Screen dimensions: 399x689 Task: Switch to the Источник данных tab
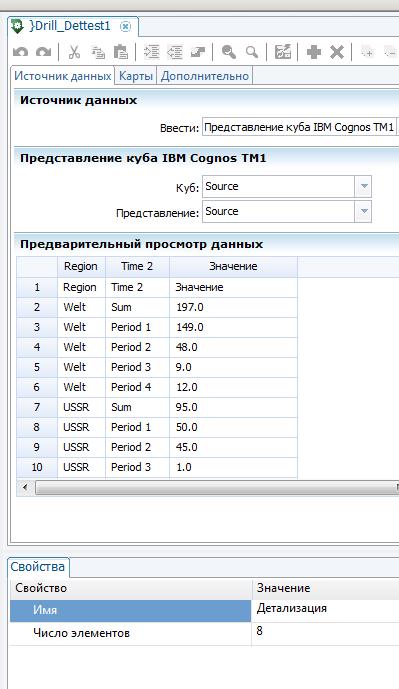pos(62,76)
